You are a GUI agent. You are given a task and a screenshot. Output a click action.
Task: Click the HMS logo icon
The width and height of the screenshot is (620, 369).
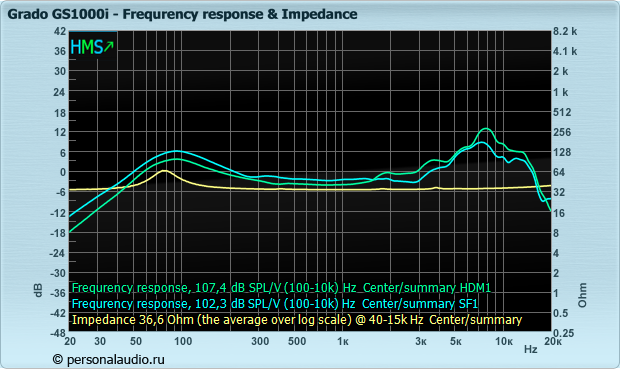[92, 47]
